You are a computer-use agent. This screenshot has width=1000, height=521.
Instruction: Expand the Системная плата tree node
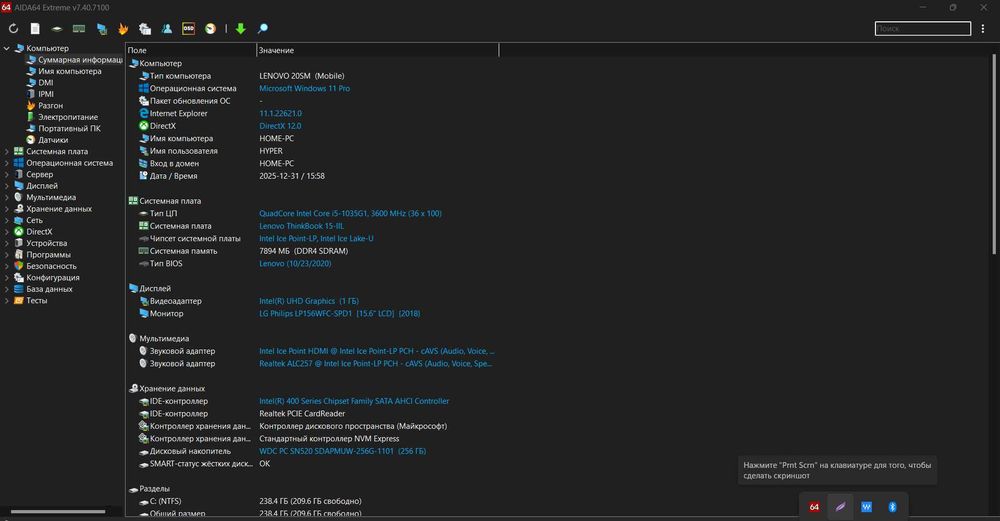click(x=7, y=152)
